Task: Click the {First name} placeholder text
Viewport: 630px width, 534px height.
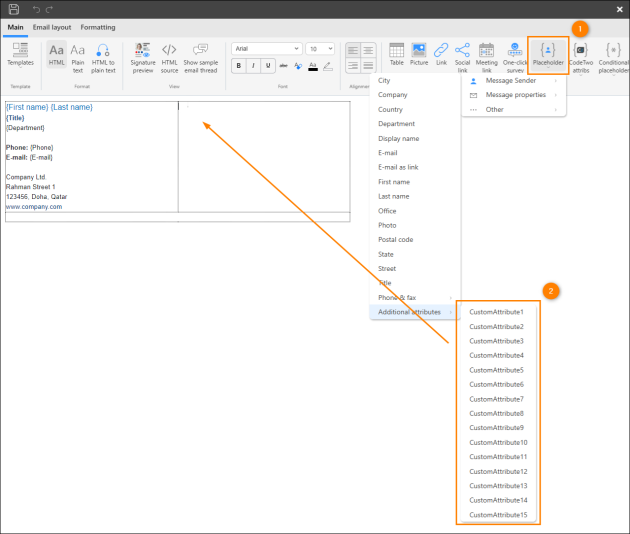Action: click(x=27, y=107)
